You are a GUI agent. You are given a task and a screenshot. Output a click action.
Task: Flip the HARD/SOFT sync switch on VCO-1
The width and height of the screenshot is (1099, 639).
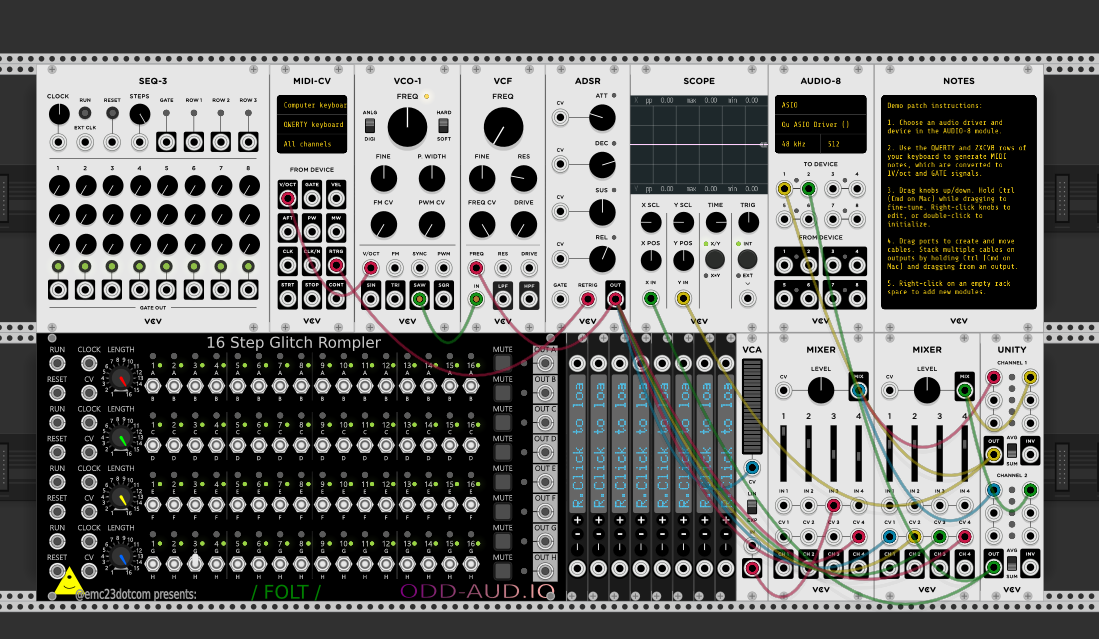(x=443, y=126)
